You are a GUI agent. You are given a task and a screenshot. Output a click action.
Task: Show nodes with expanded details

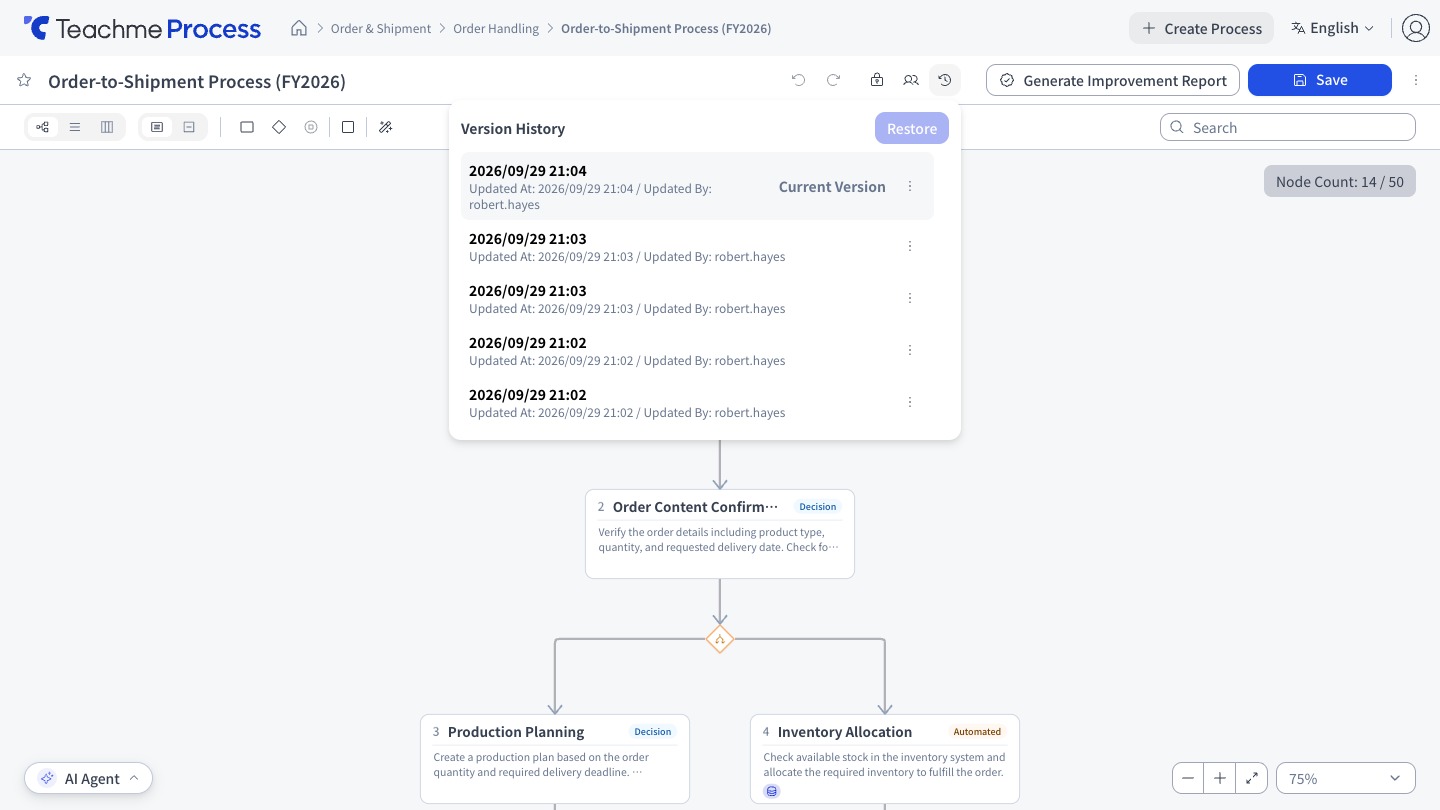157,127
